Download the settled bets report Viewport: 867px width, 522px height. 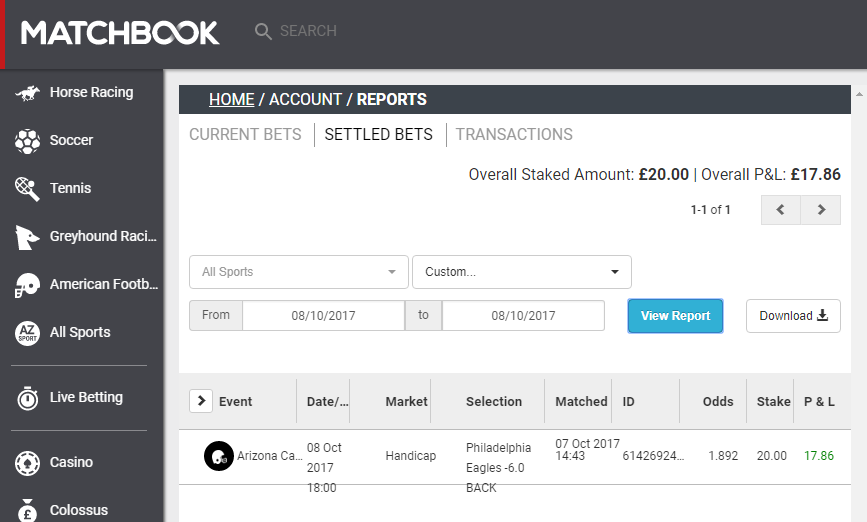click(x=793, y=316)
